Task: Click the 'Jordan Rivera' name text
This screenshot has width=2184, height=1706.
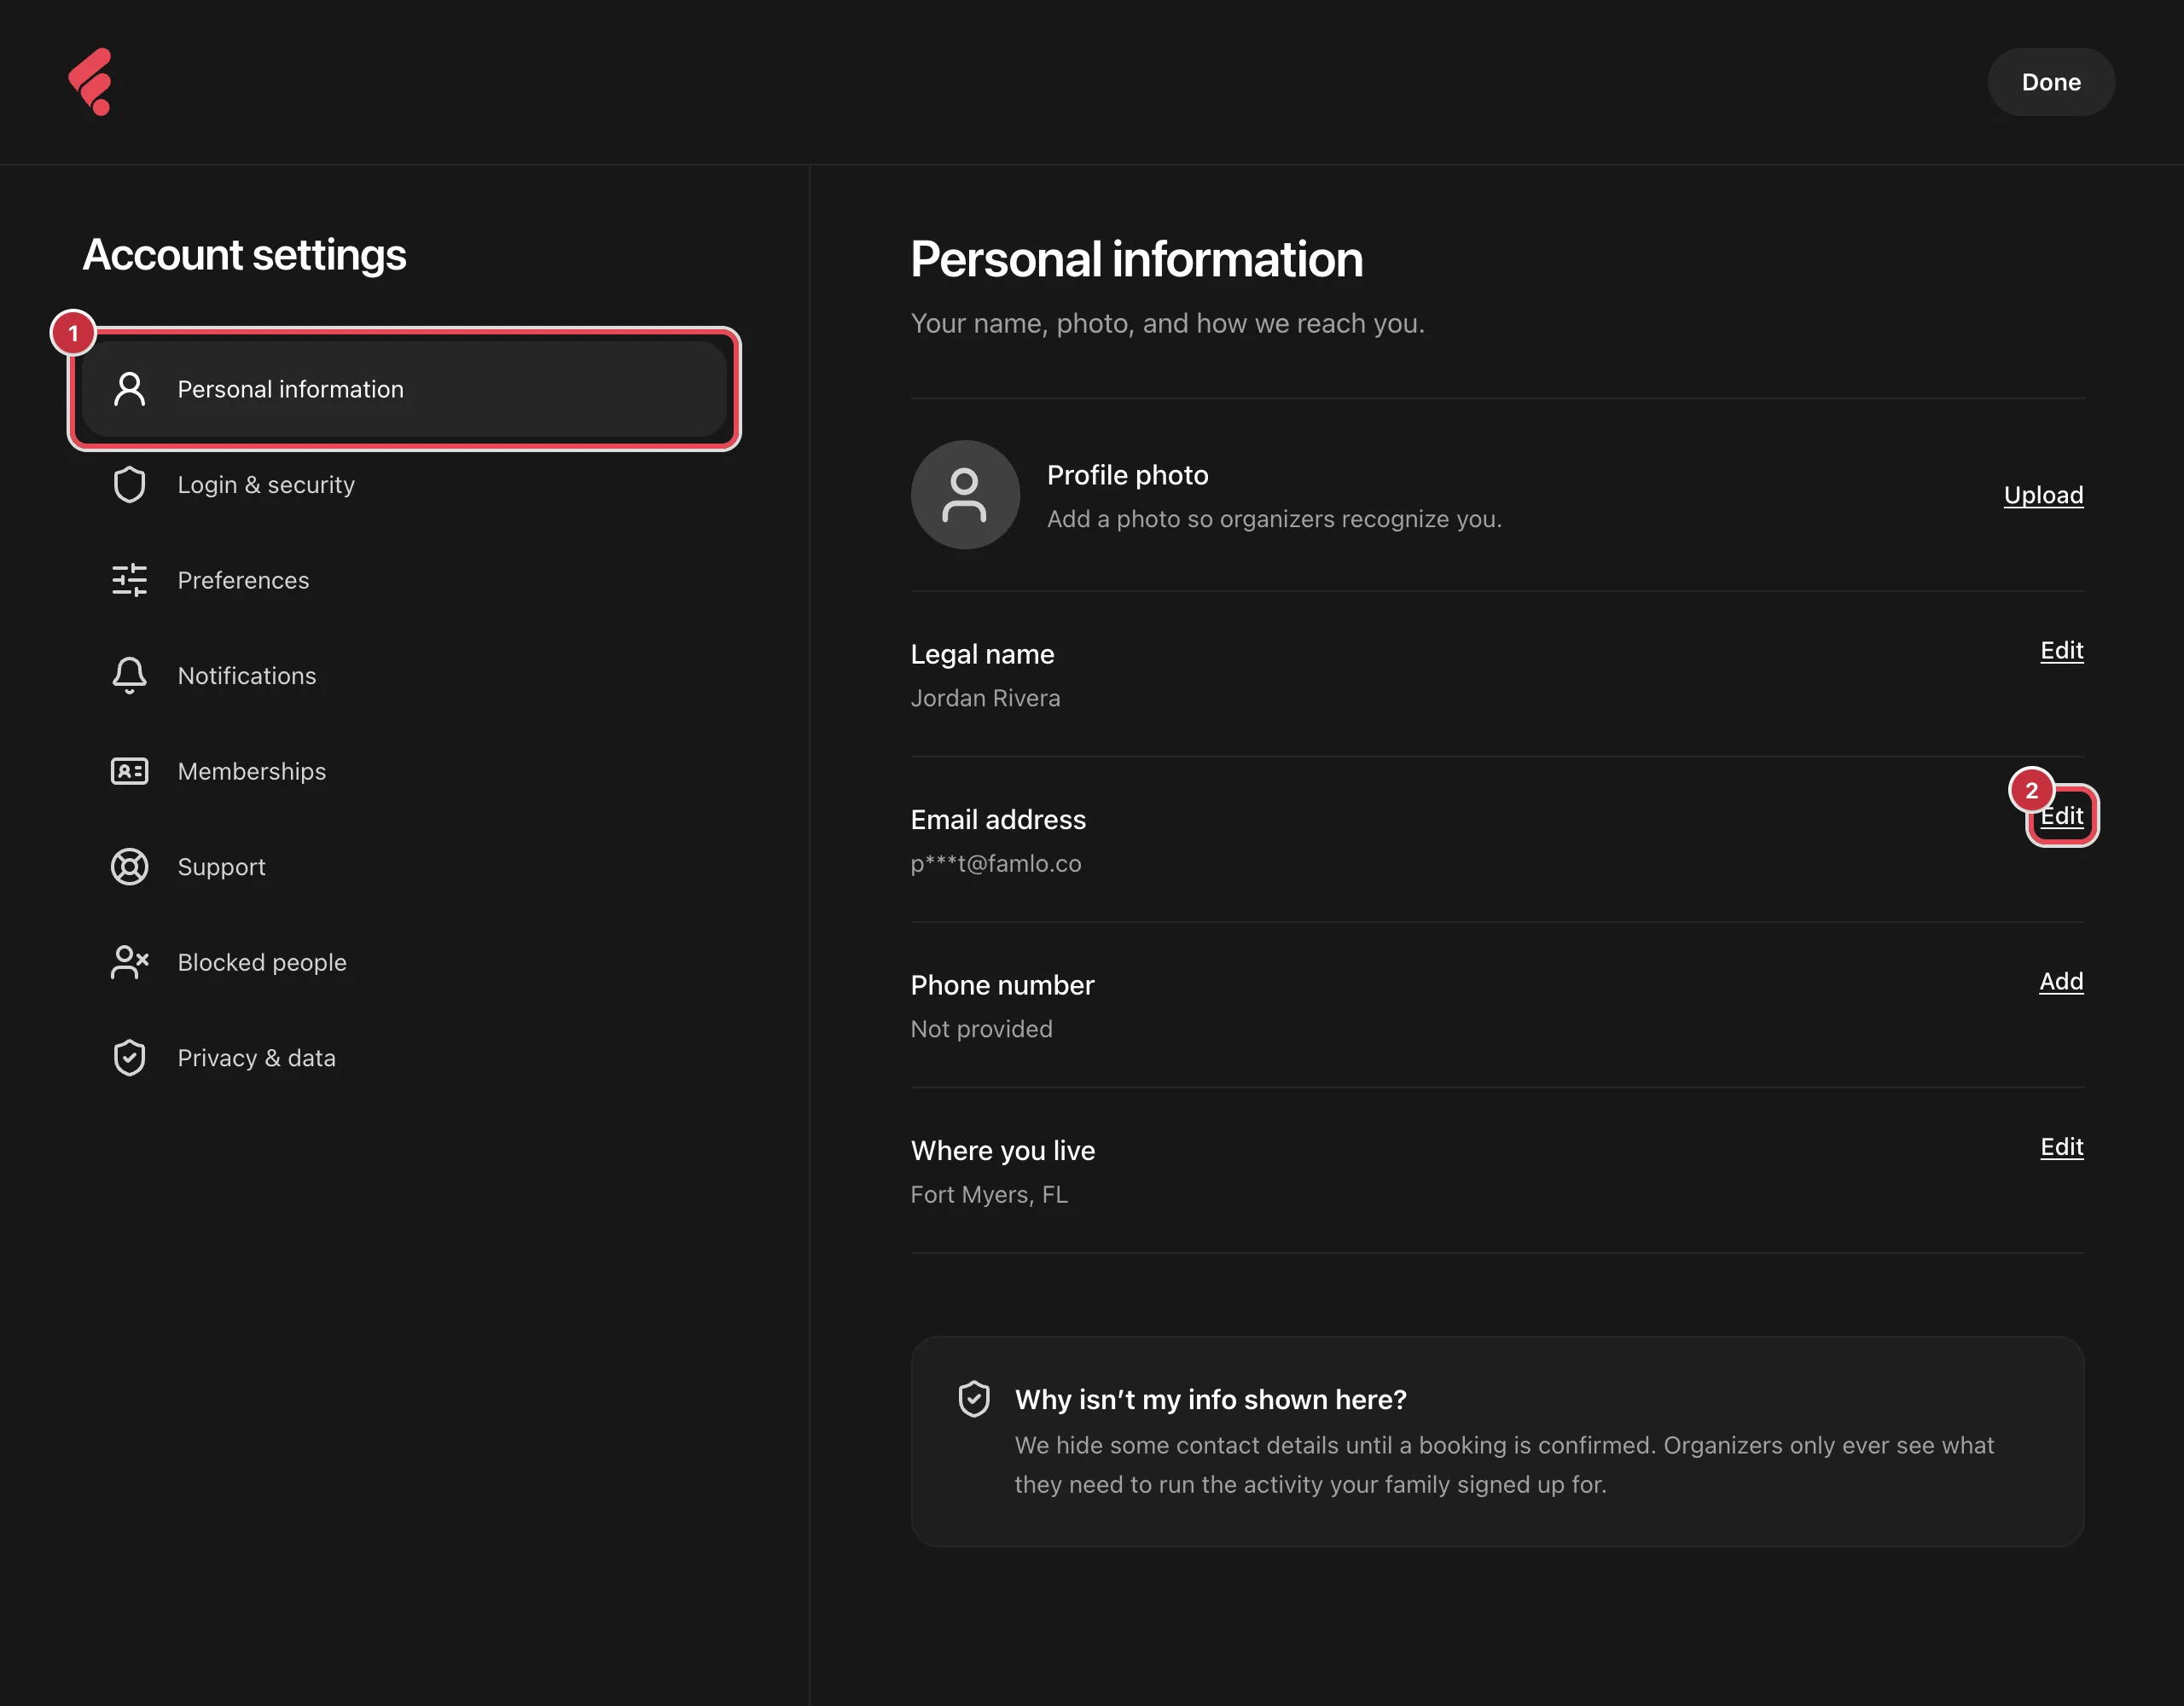Action: pyautogui.click(x=985, y=698)
